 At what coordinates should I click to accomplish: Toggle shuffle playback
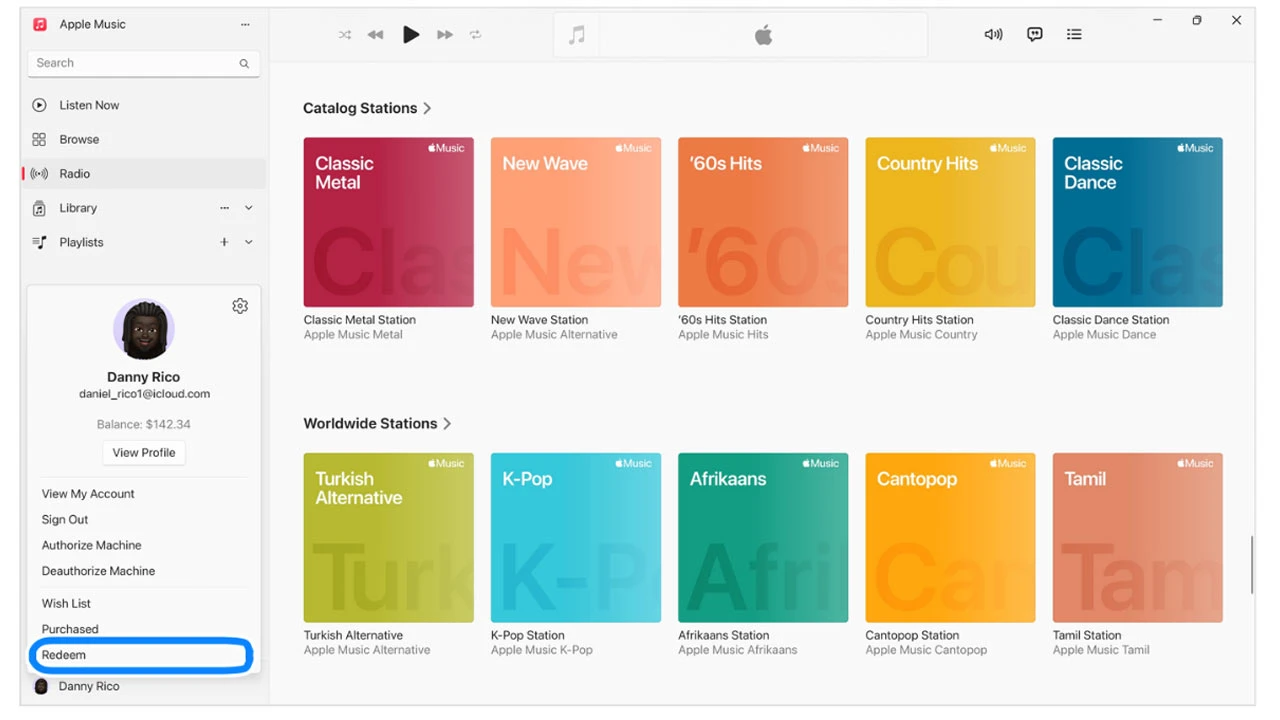point(345,35)
